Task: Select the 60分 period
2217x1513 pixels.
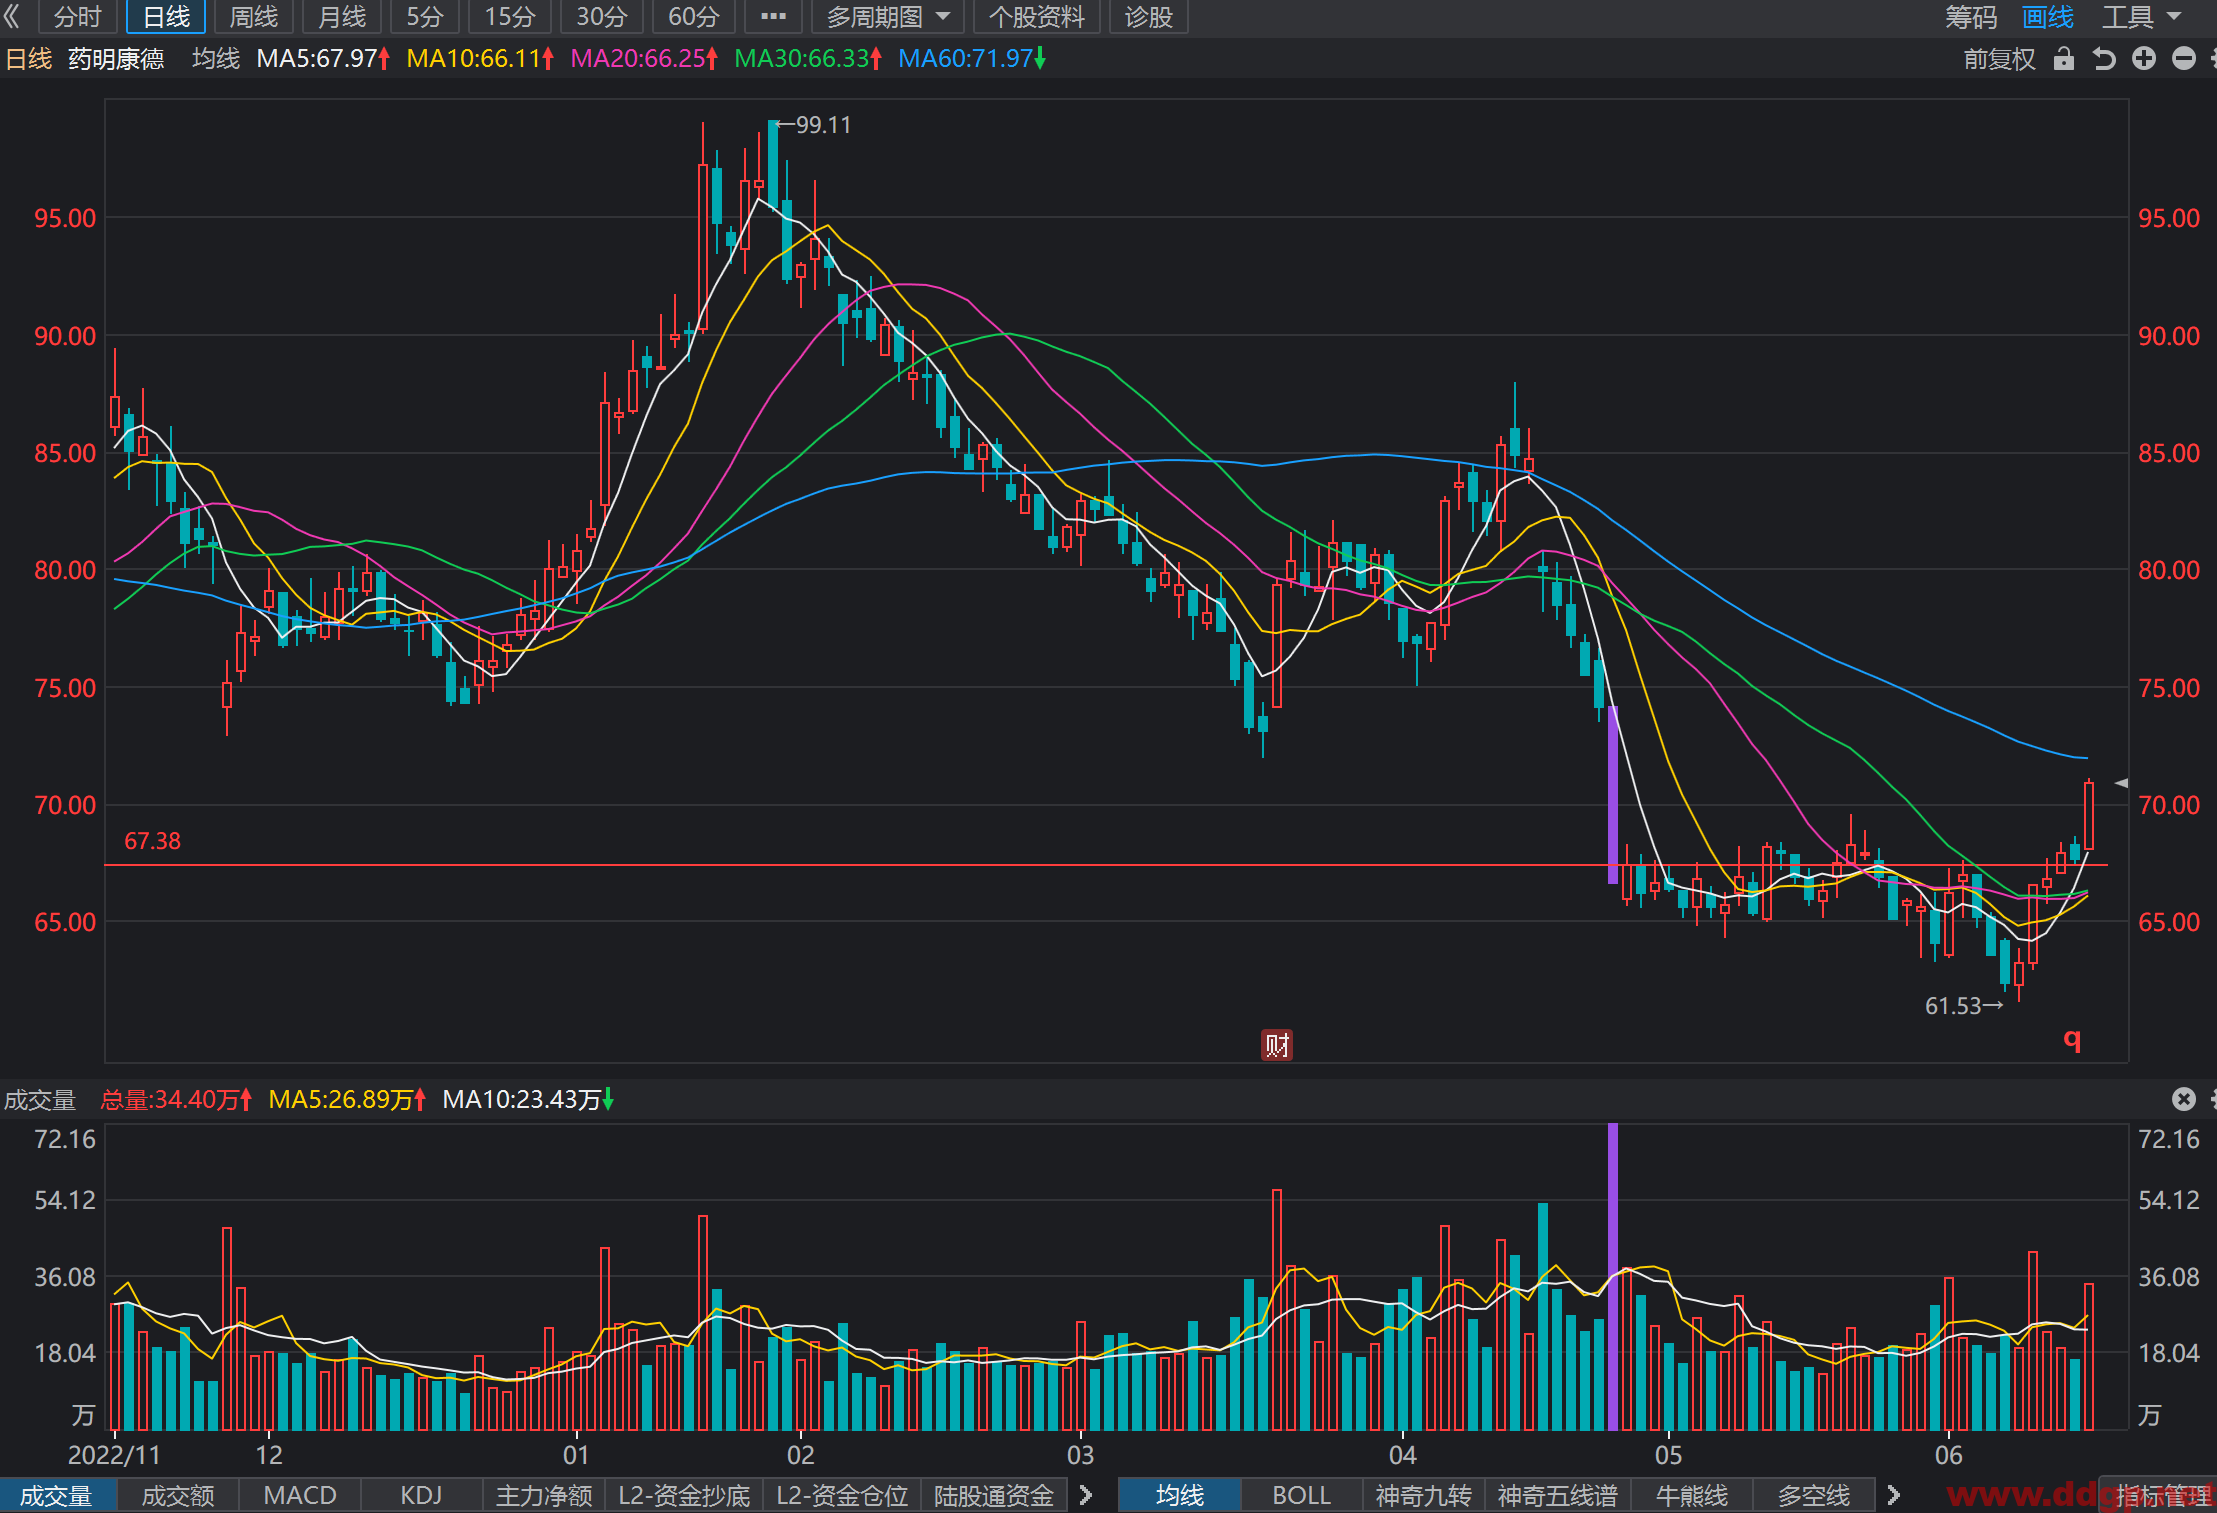Action: [x=694, y=17]
